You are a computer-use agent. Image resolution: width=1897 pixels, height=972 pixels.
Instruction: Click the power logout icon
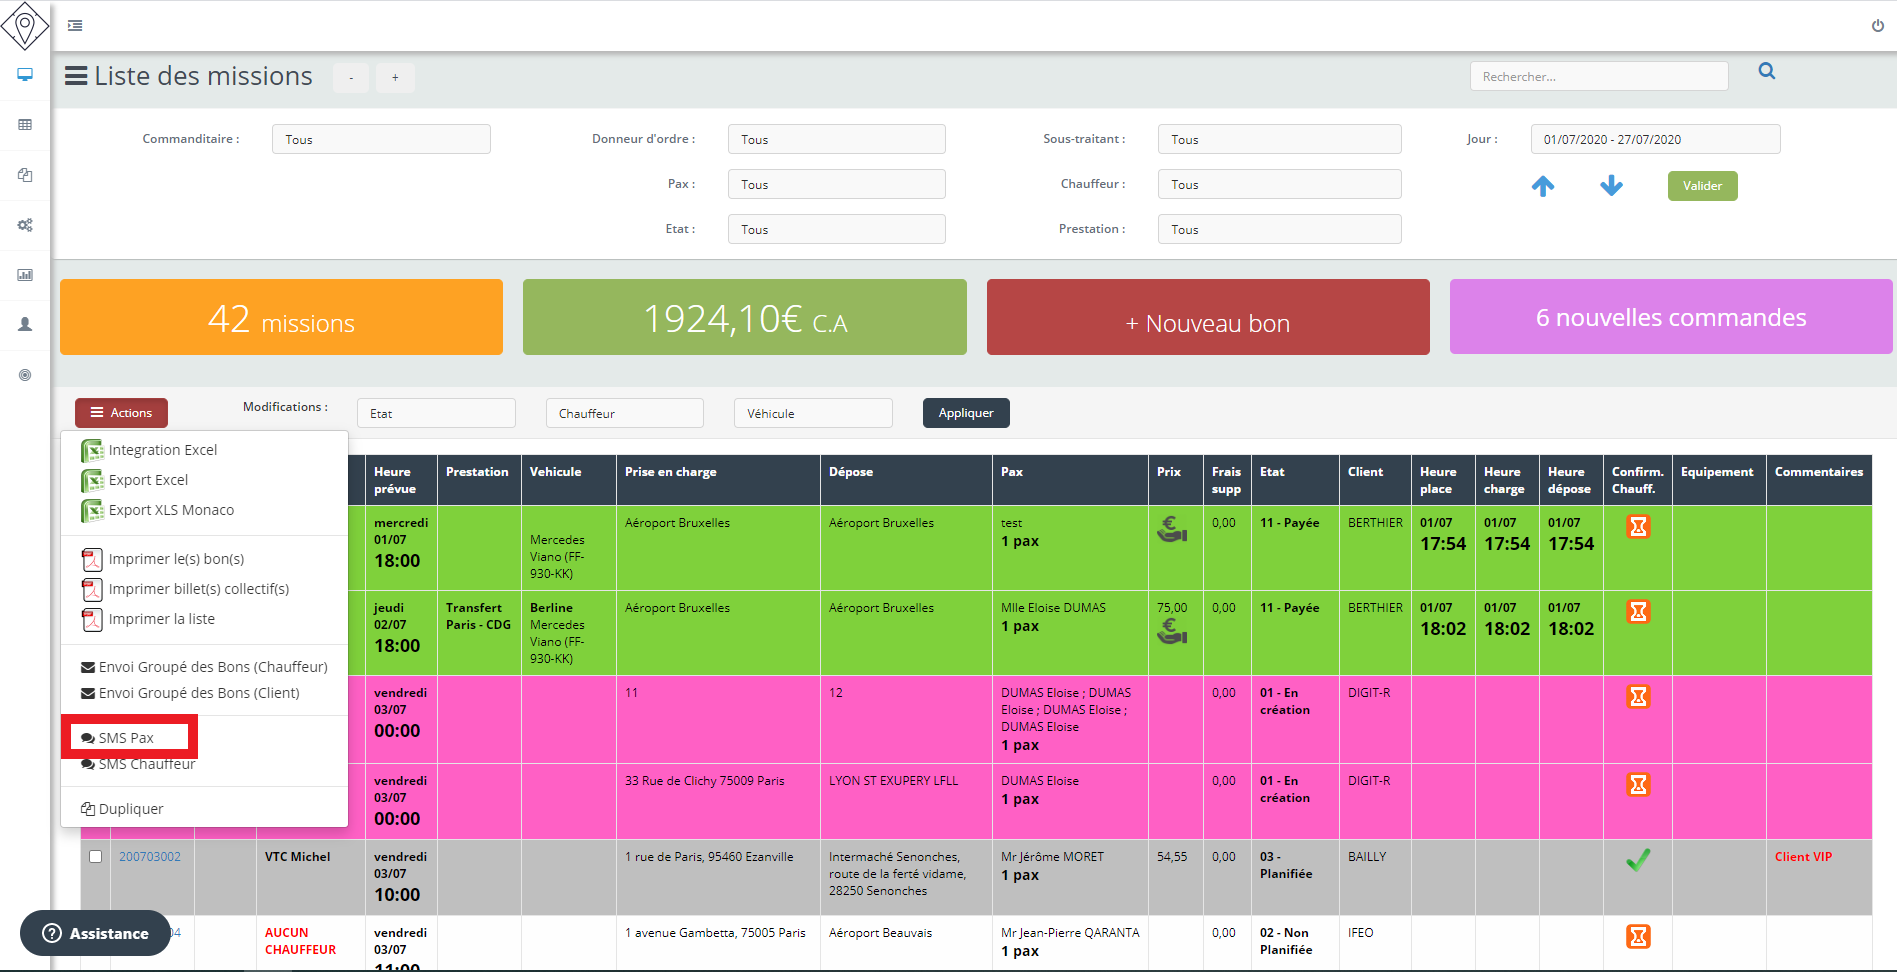[1877, 26]
